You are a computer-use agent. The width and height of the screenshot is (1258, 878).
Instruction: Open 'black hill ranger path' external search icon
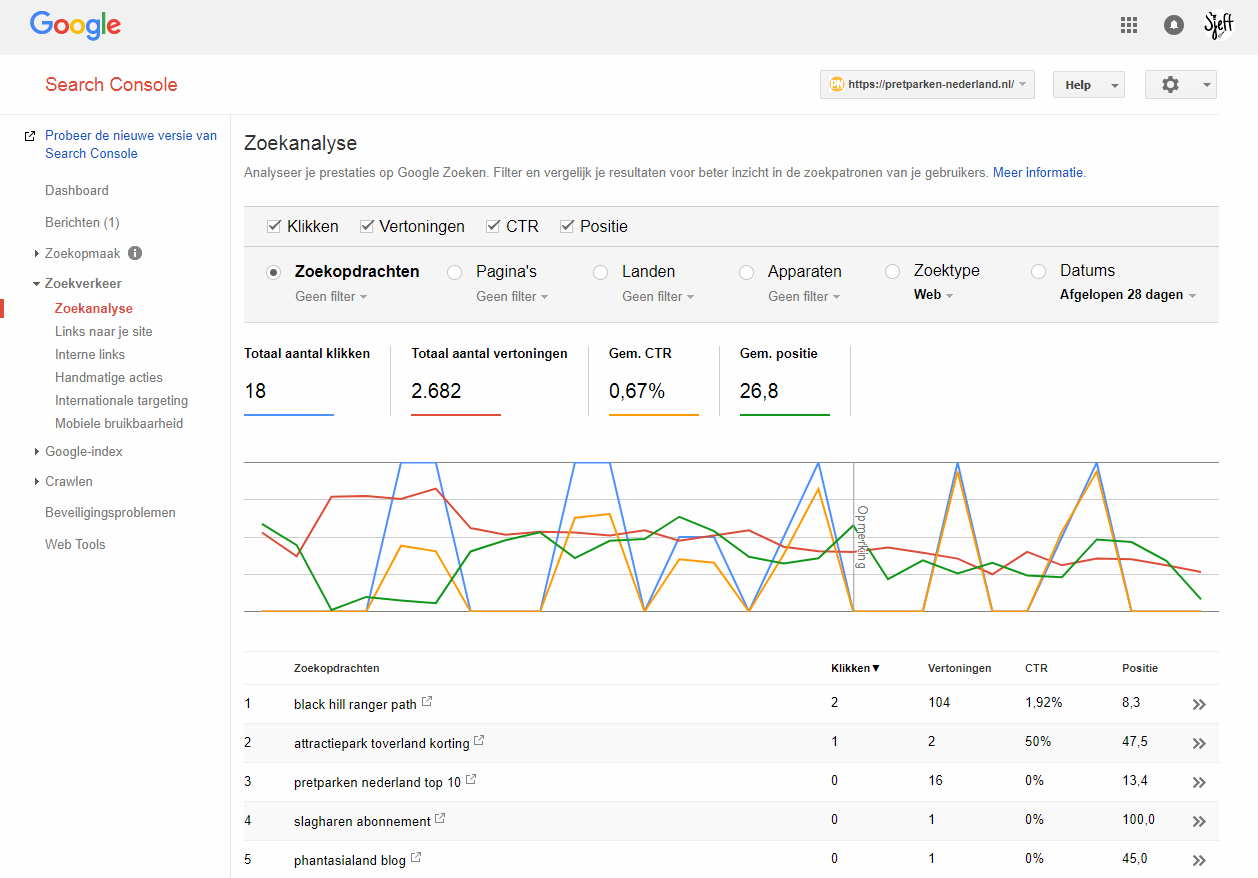click(x=427, y=702)
